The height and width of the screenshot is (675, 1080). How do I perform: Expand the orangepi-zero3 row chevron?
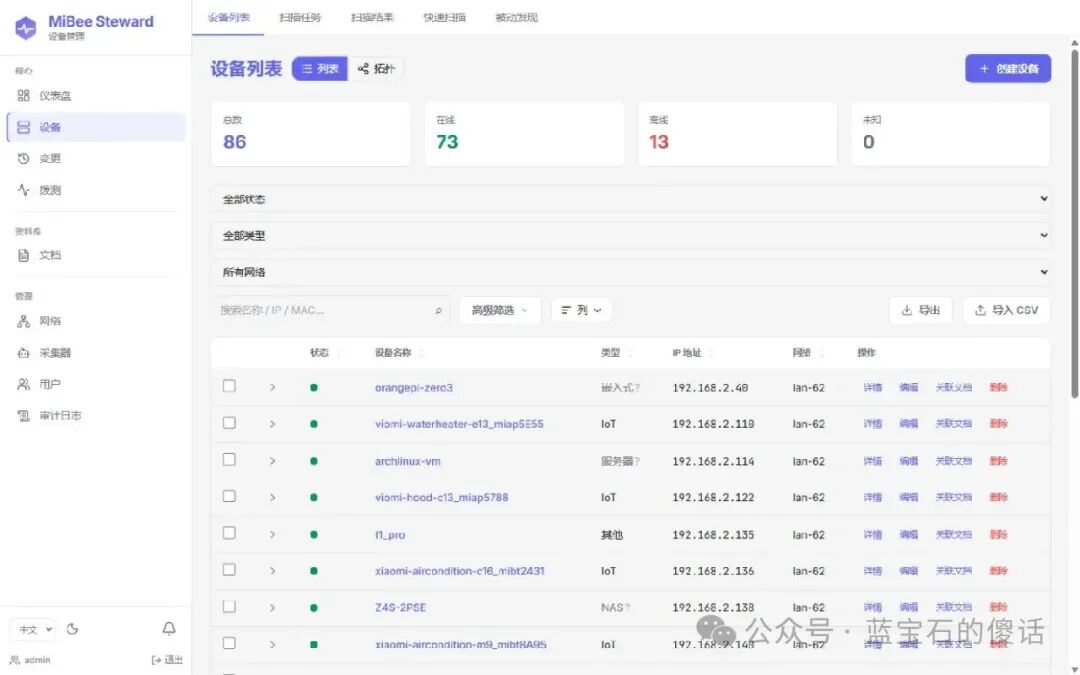[273, 388]
